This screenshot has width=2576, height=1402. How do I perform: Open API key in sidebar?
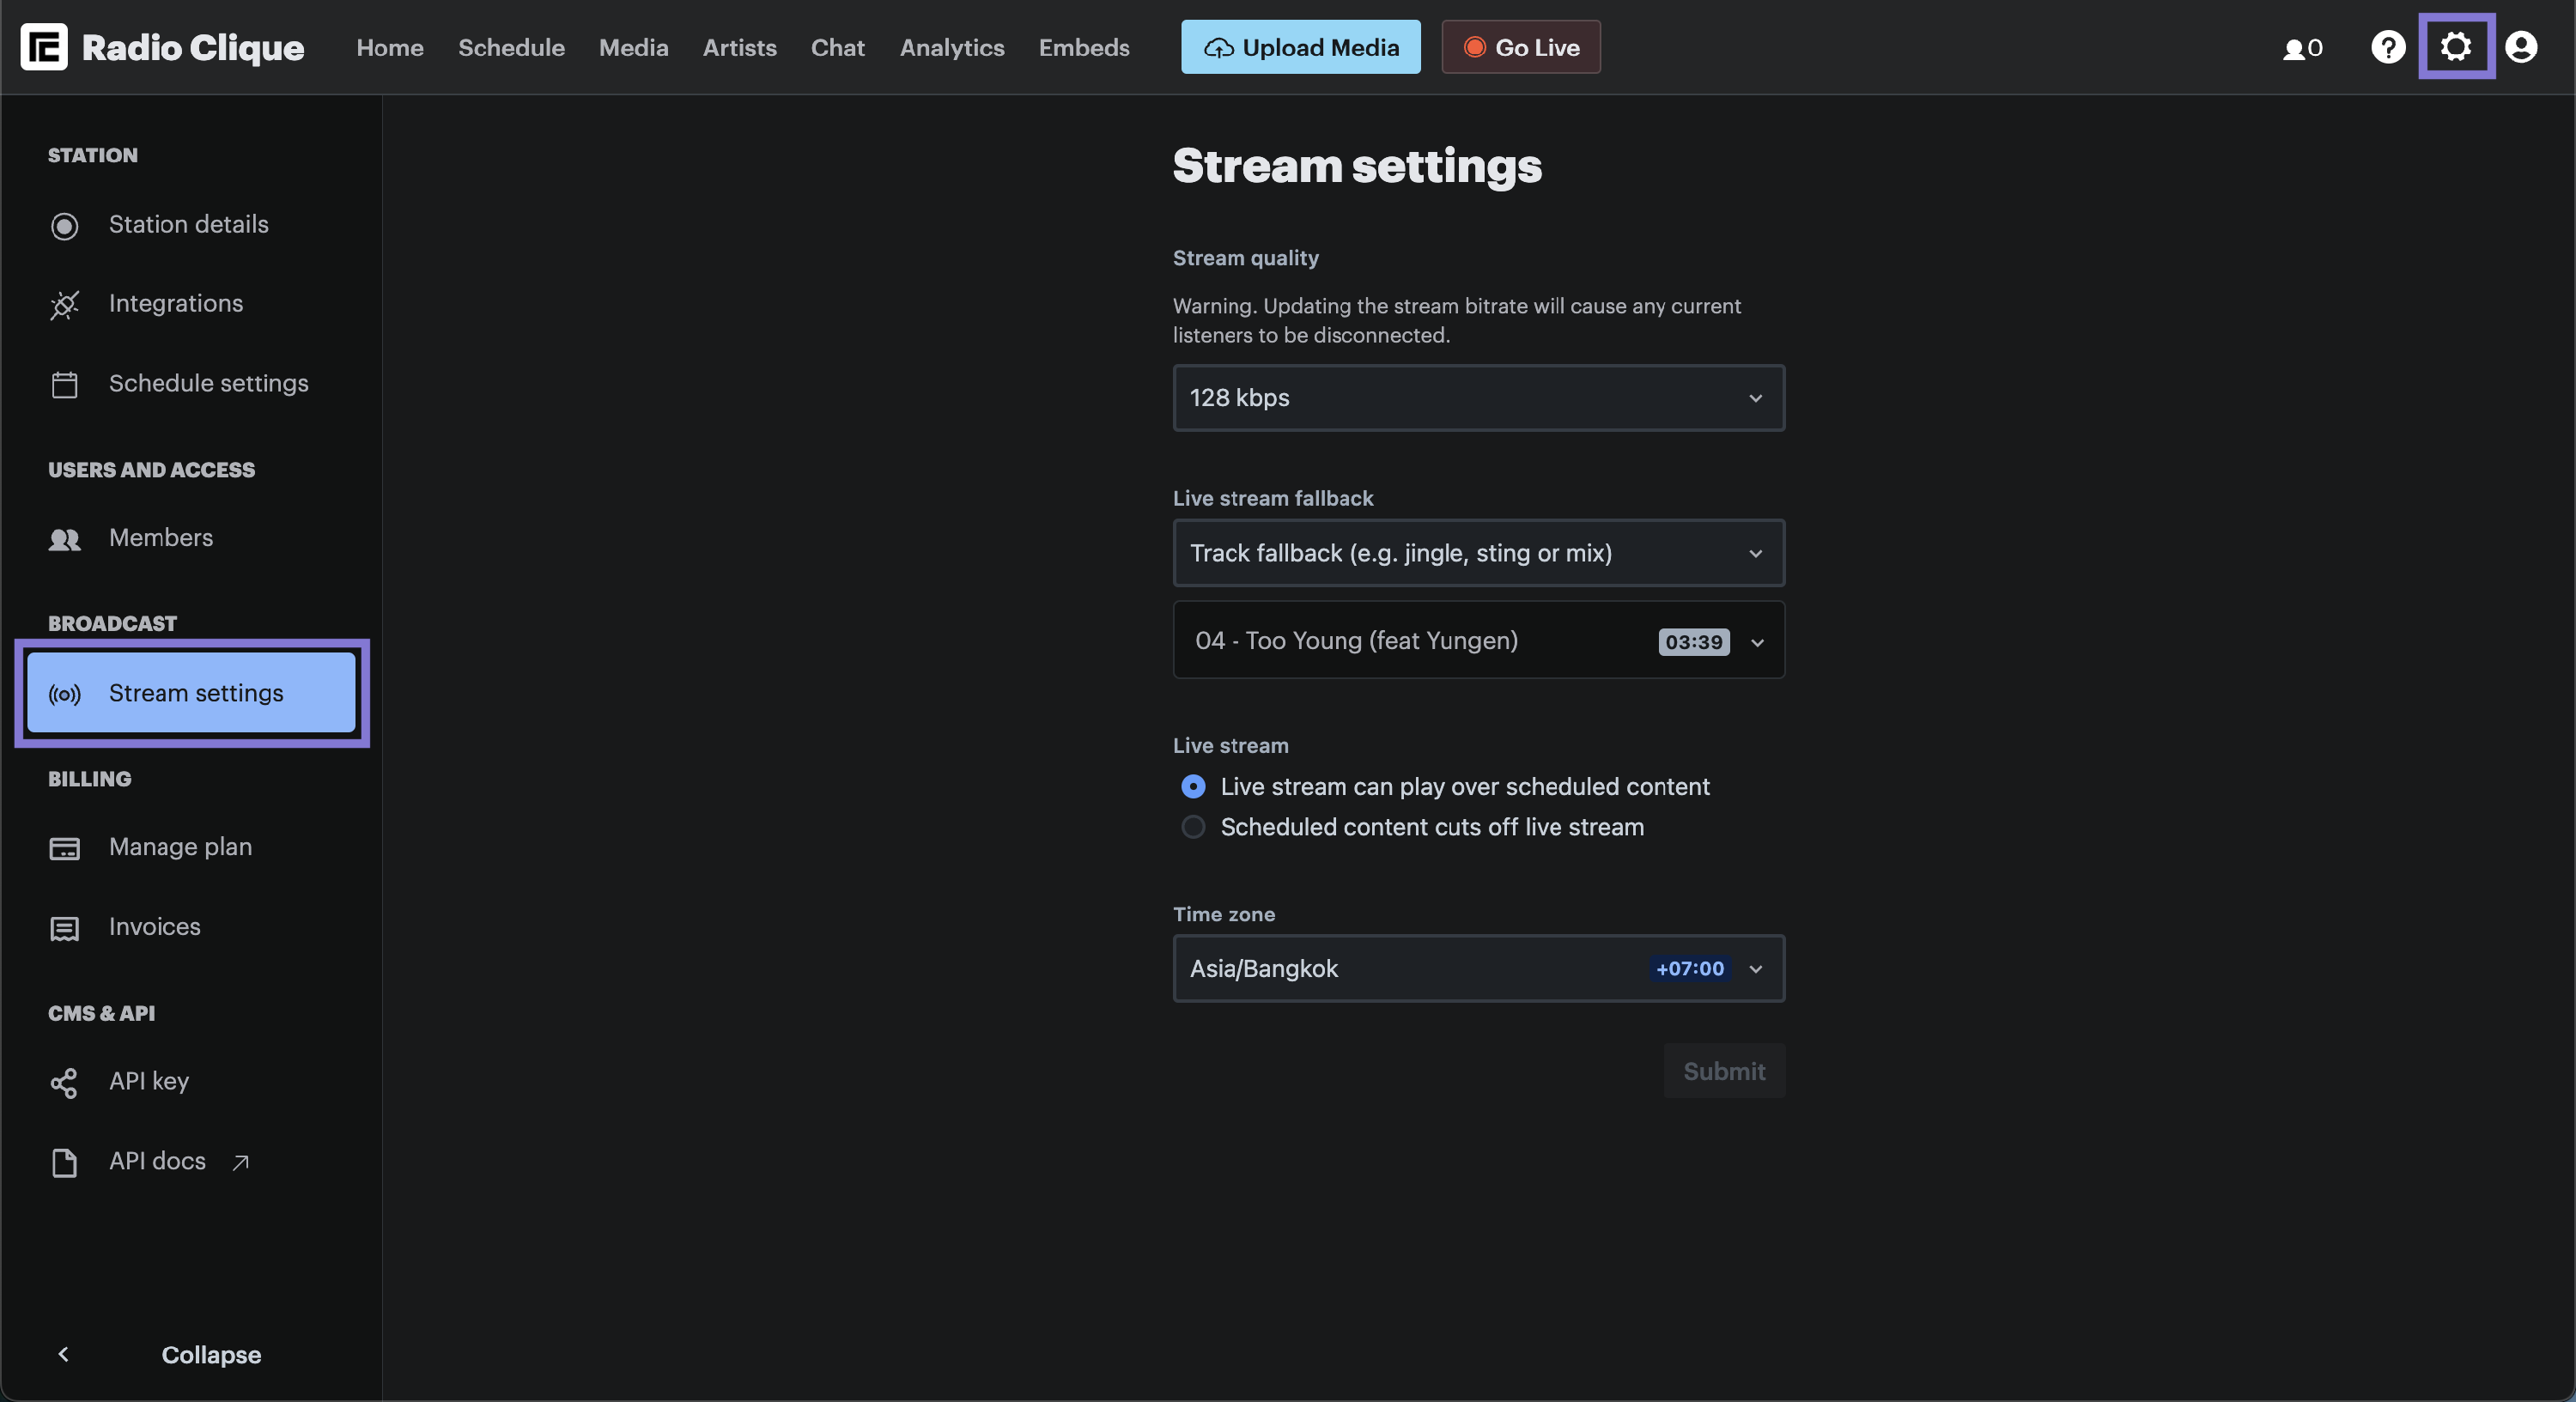[x=191, y=1081]
